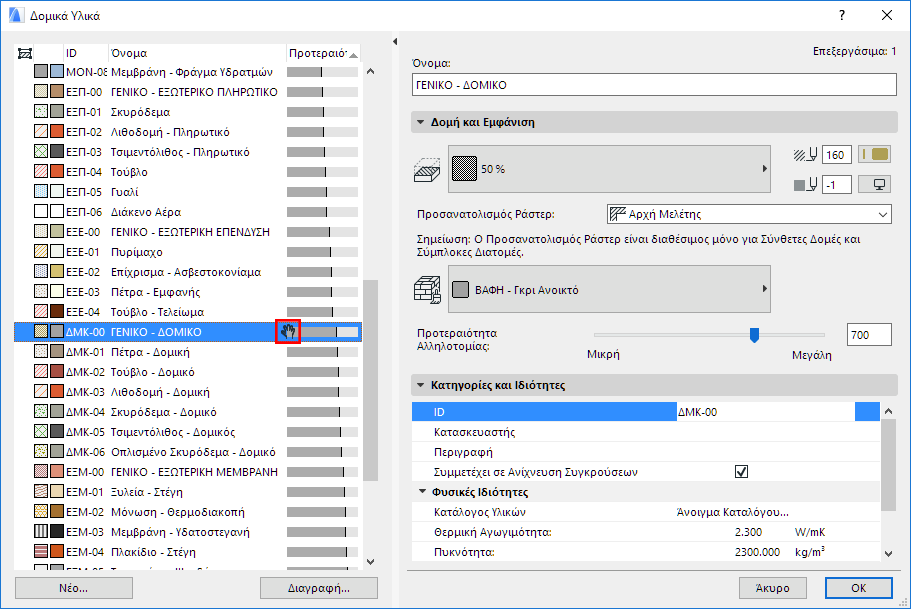Viewport: 911px width, 609px height.
Task: Click the fill icon of ΜΟΝ-08 Μεμβράνη - Φράγμα Υδρατμών
Action: [x=41, y=72]
